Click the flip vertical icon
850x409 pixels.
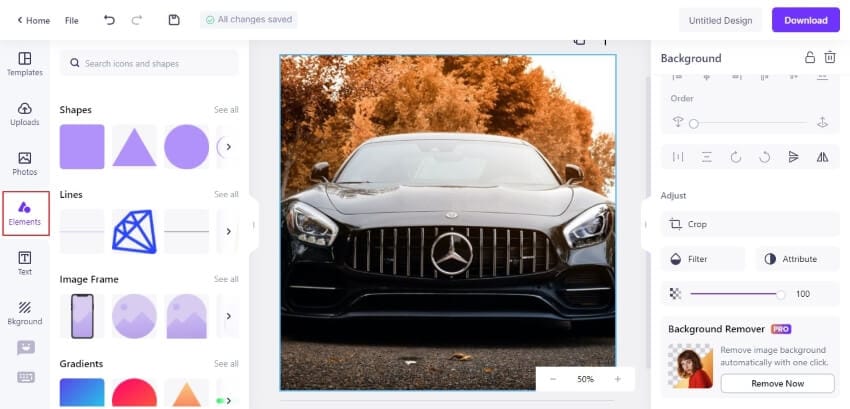tap(793, 157)
